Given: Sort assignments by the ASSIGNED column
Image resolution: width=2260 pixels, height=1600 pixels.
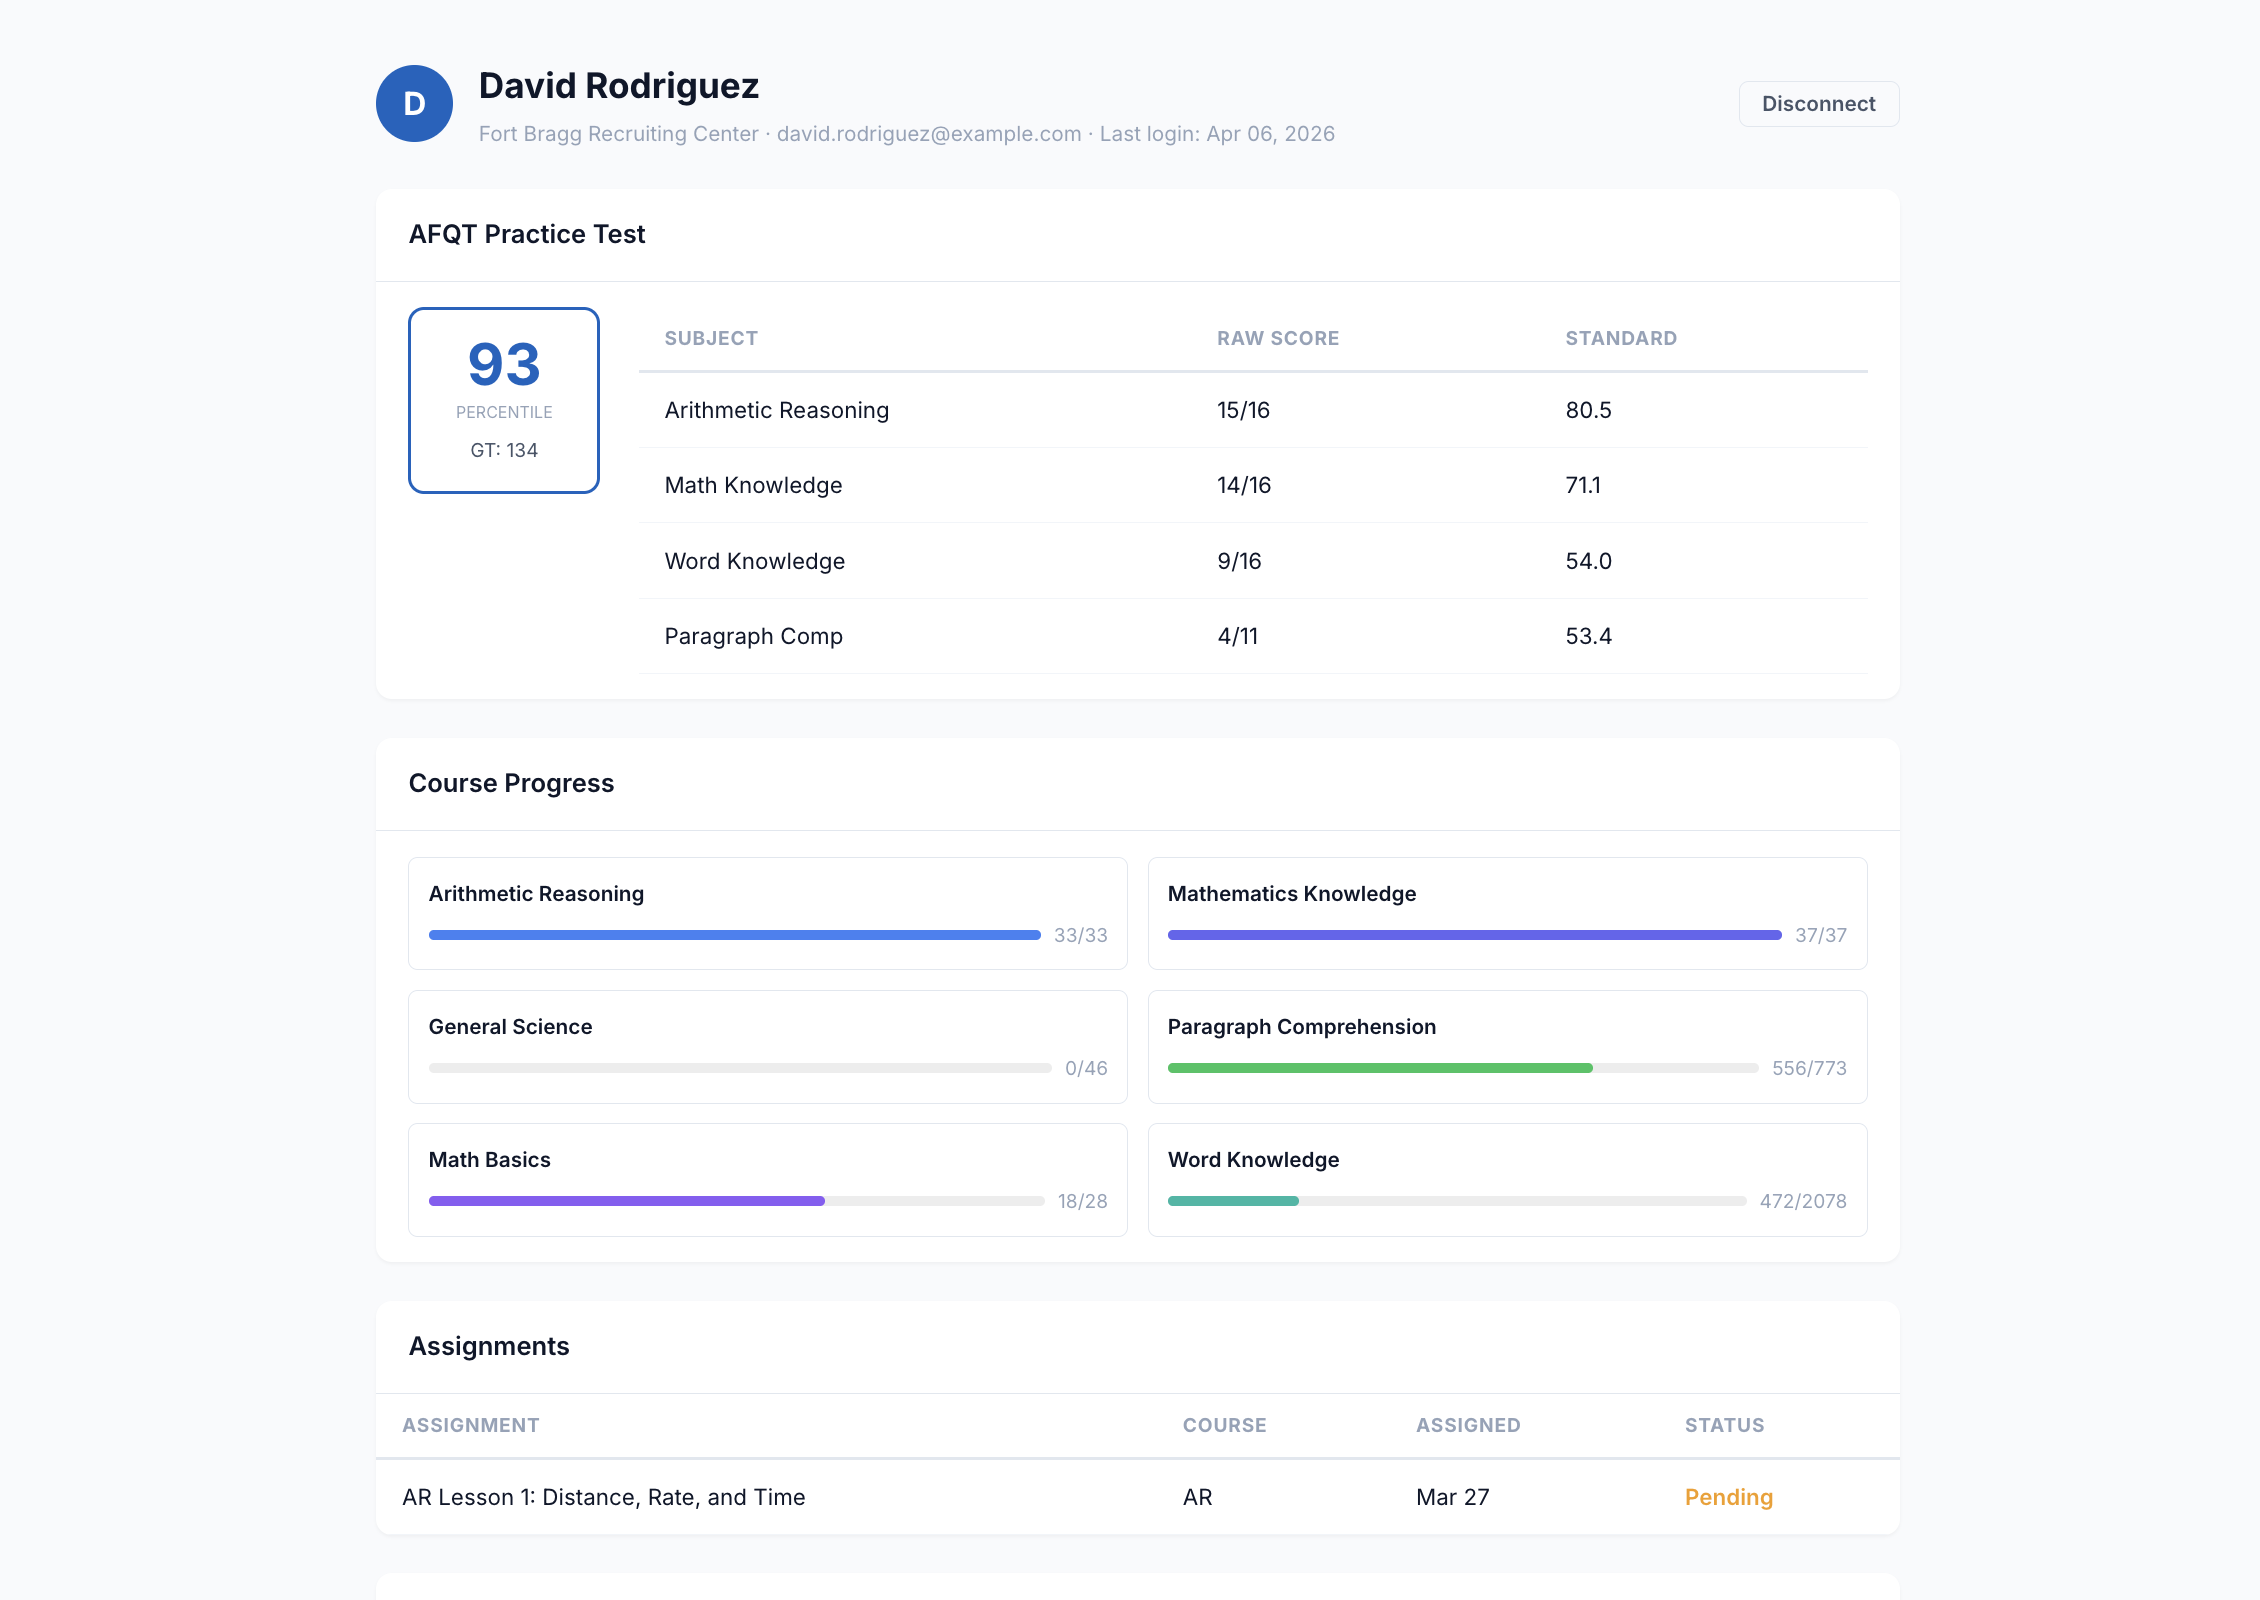Looking at the screenshot, I should (1467, 1425).
